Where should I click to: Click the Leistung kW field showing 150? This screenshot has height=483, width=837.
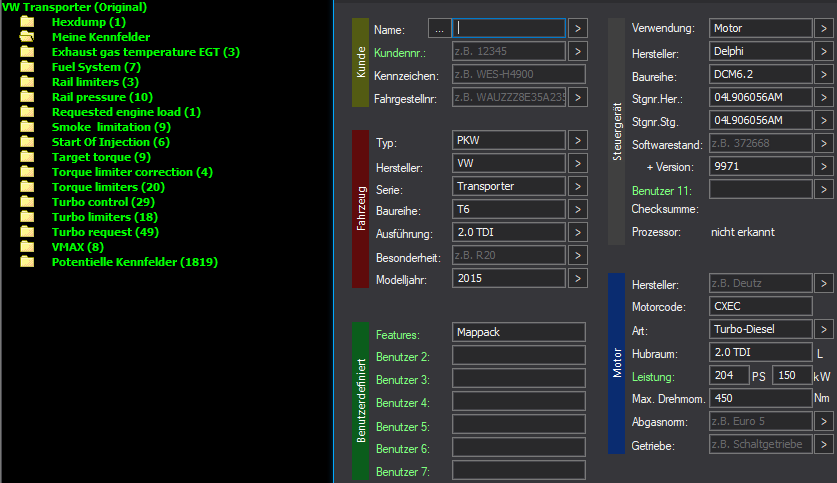[792, 375]
